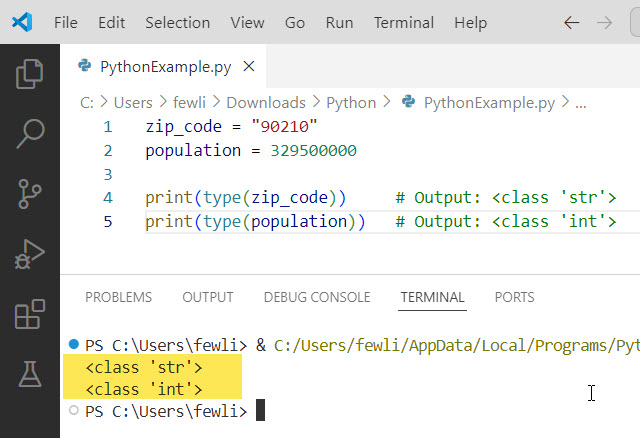Screen dimensions: 640x438
Task: Open the Run and Debug view
Action: (x=29, y=254)
